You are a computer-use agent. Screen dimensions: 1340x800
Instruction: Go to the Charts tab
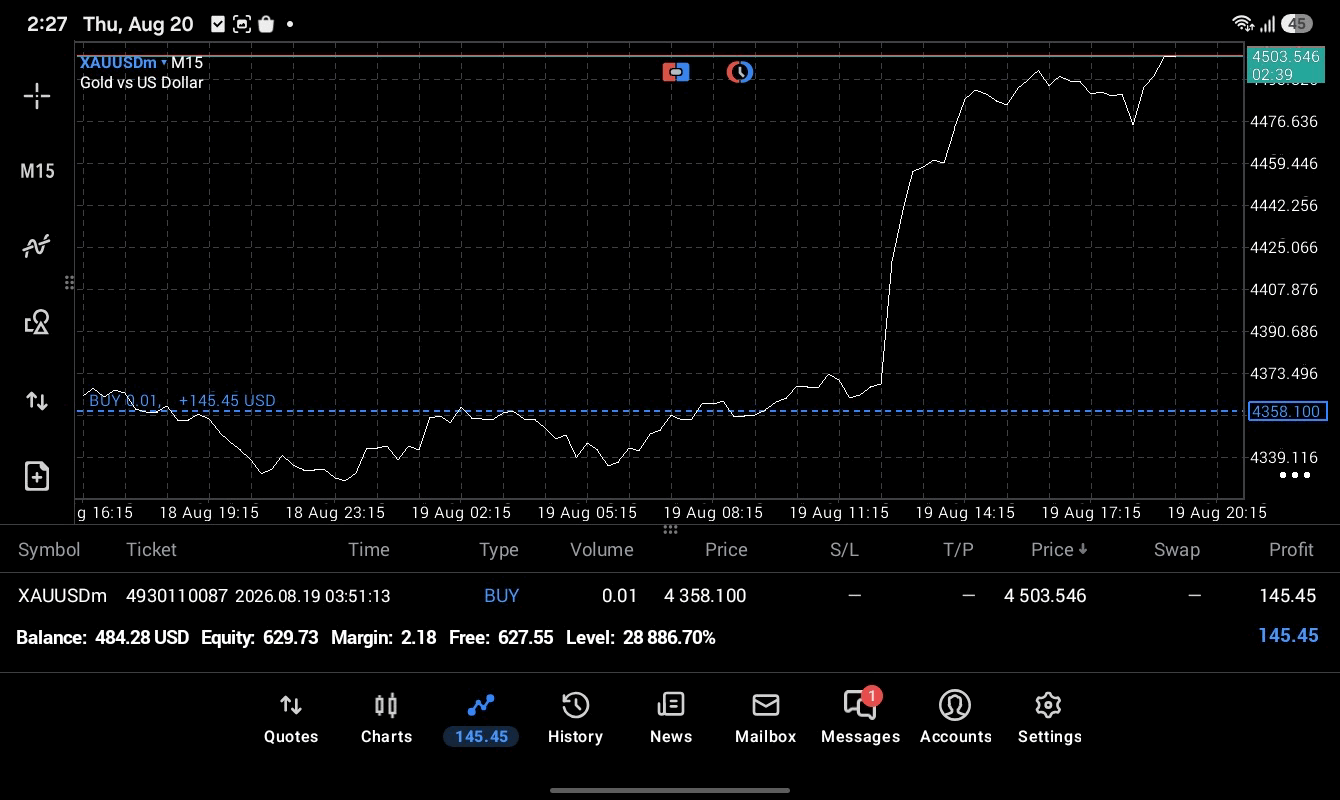click(386, 719)
